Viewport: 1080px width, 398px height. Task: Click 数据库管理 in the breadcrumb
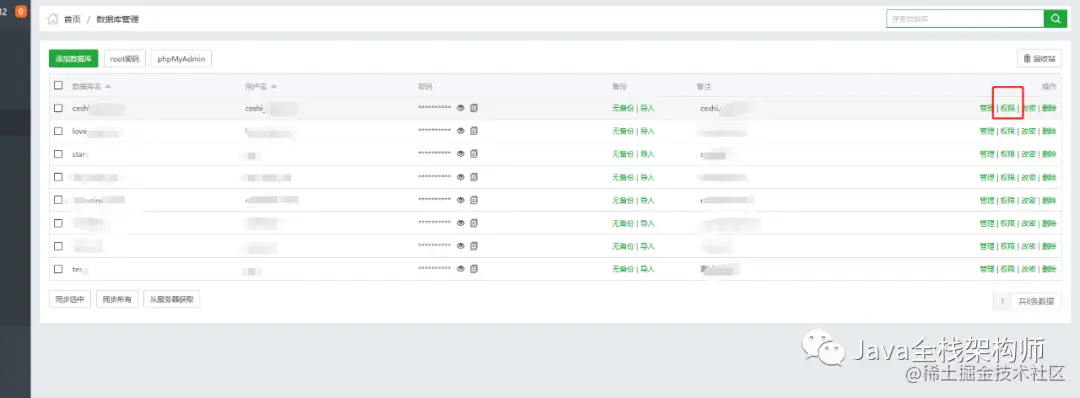(x=118, y=19)
